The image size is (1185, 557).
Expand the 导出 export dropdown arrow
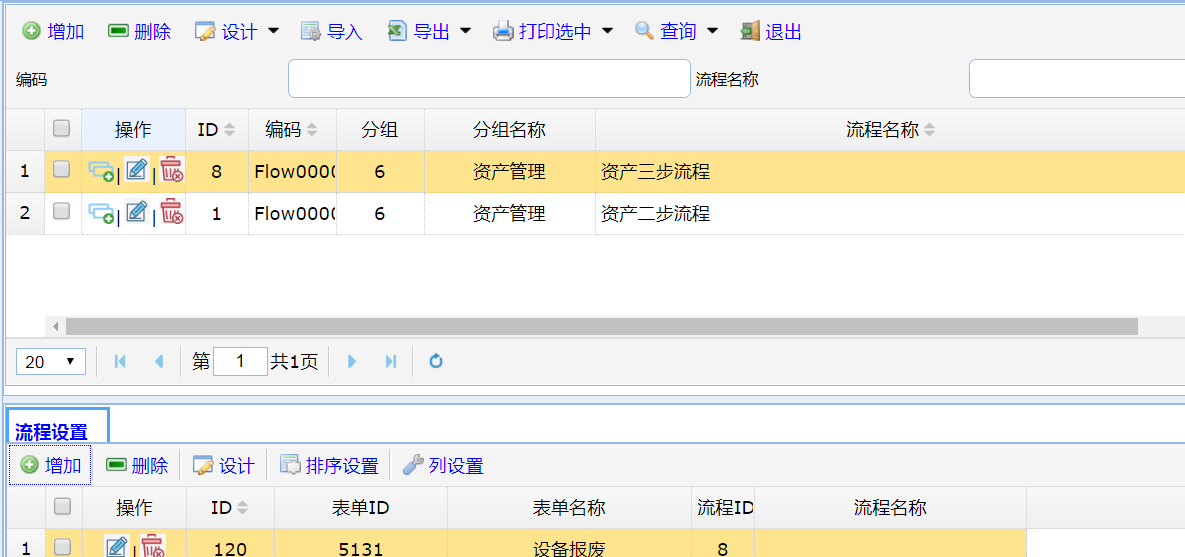(x=465, y=32)
